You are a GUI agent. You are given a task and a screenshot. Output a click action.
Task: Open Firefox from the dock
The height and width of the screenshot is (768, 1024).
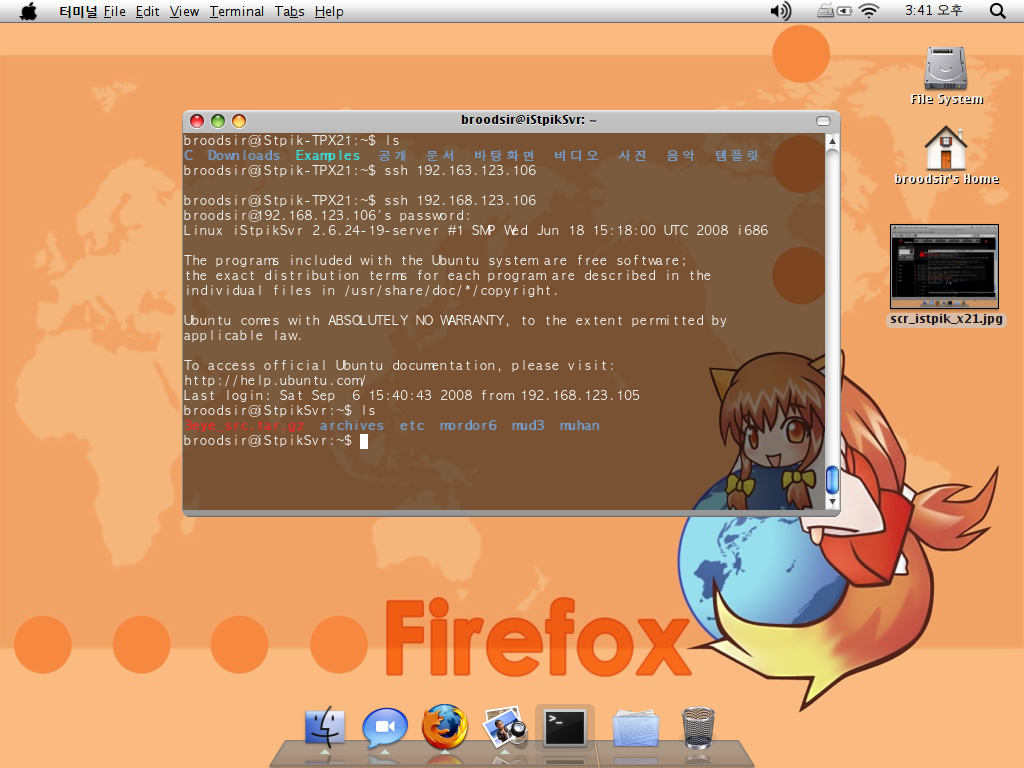(x=445, y=727)
